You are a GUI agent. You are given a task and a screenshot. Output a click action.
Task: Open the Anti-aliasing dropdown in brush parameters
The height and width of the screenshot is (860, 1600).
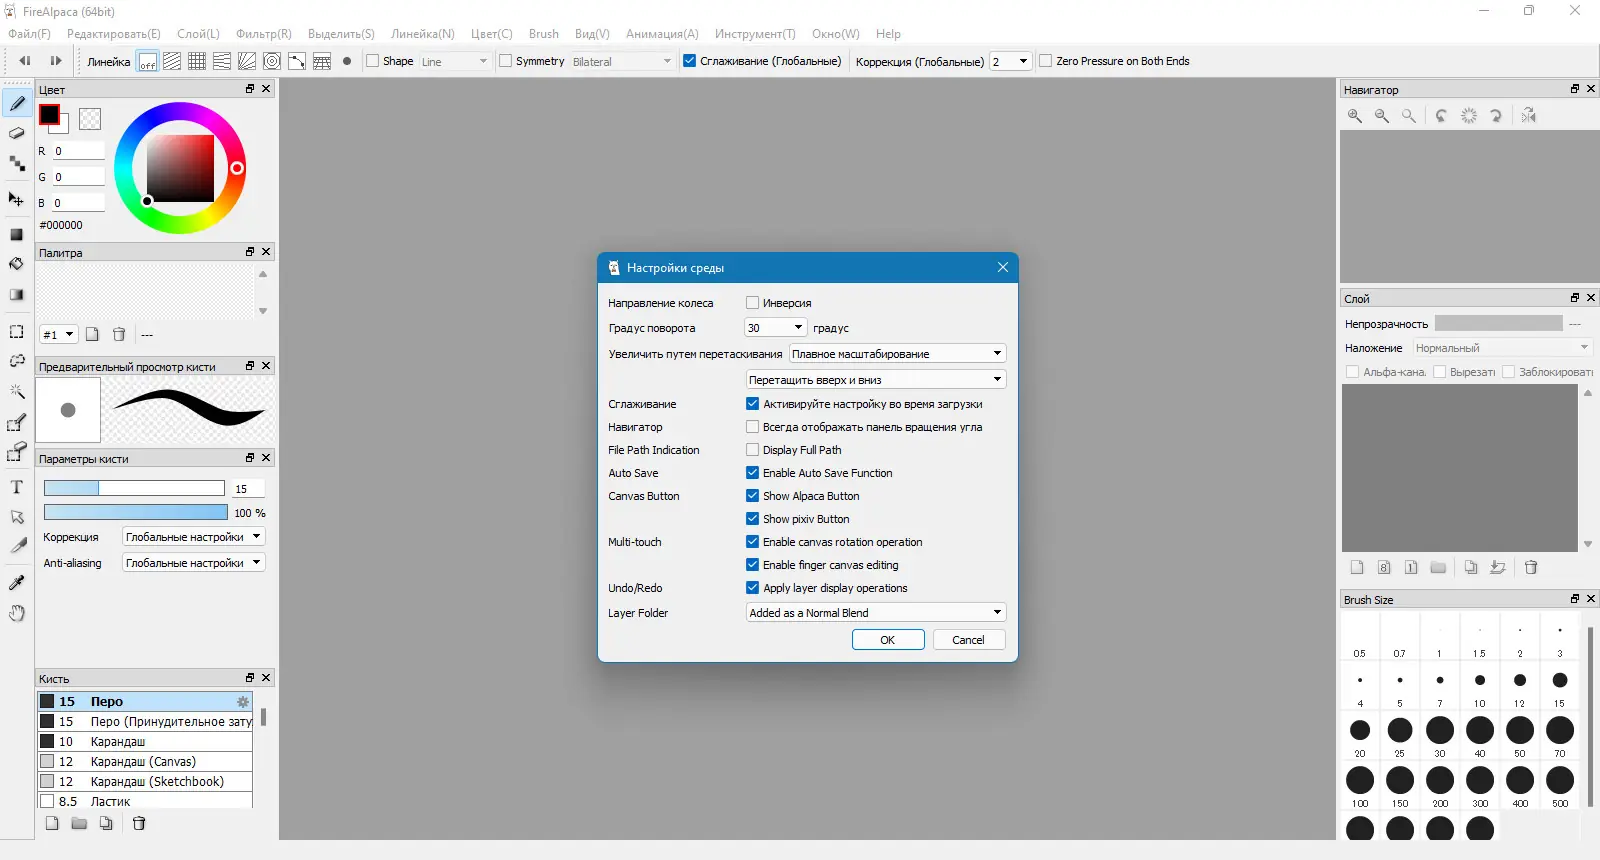click(194, 563)
